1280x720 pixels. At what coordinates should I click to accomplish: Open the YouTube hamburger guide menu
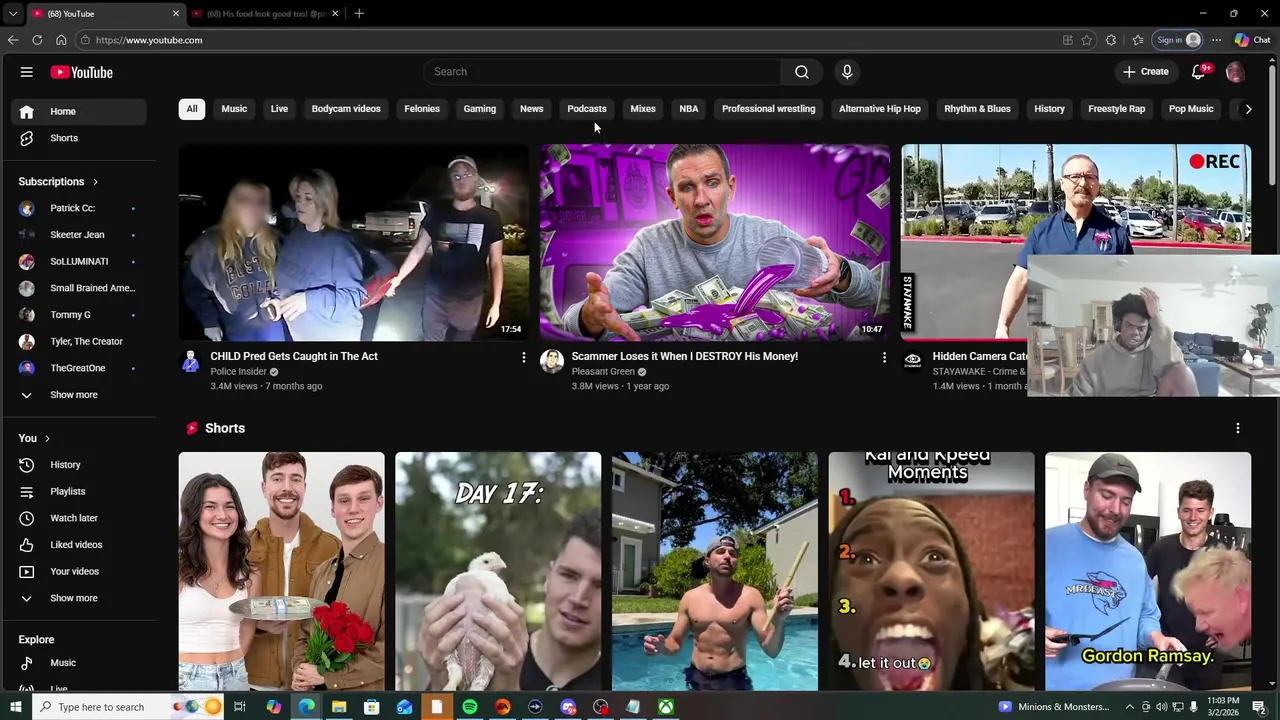pyautogui.click(x=27, y=72)
